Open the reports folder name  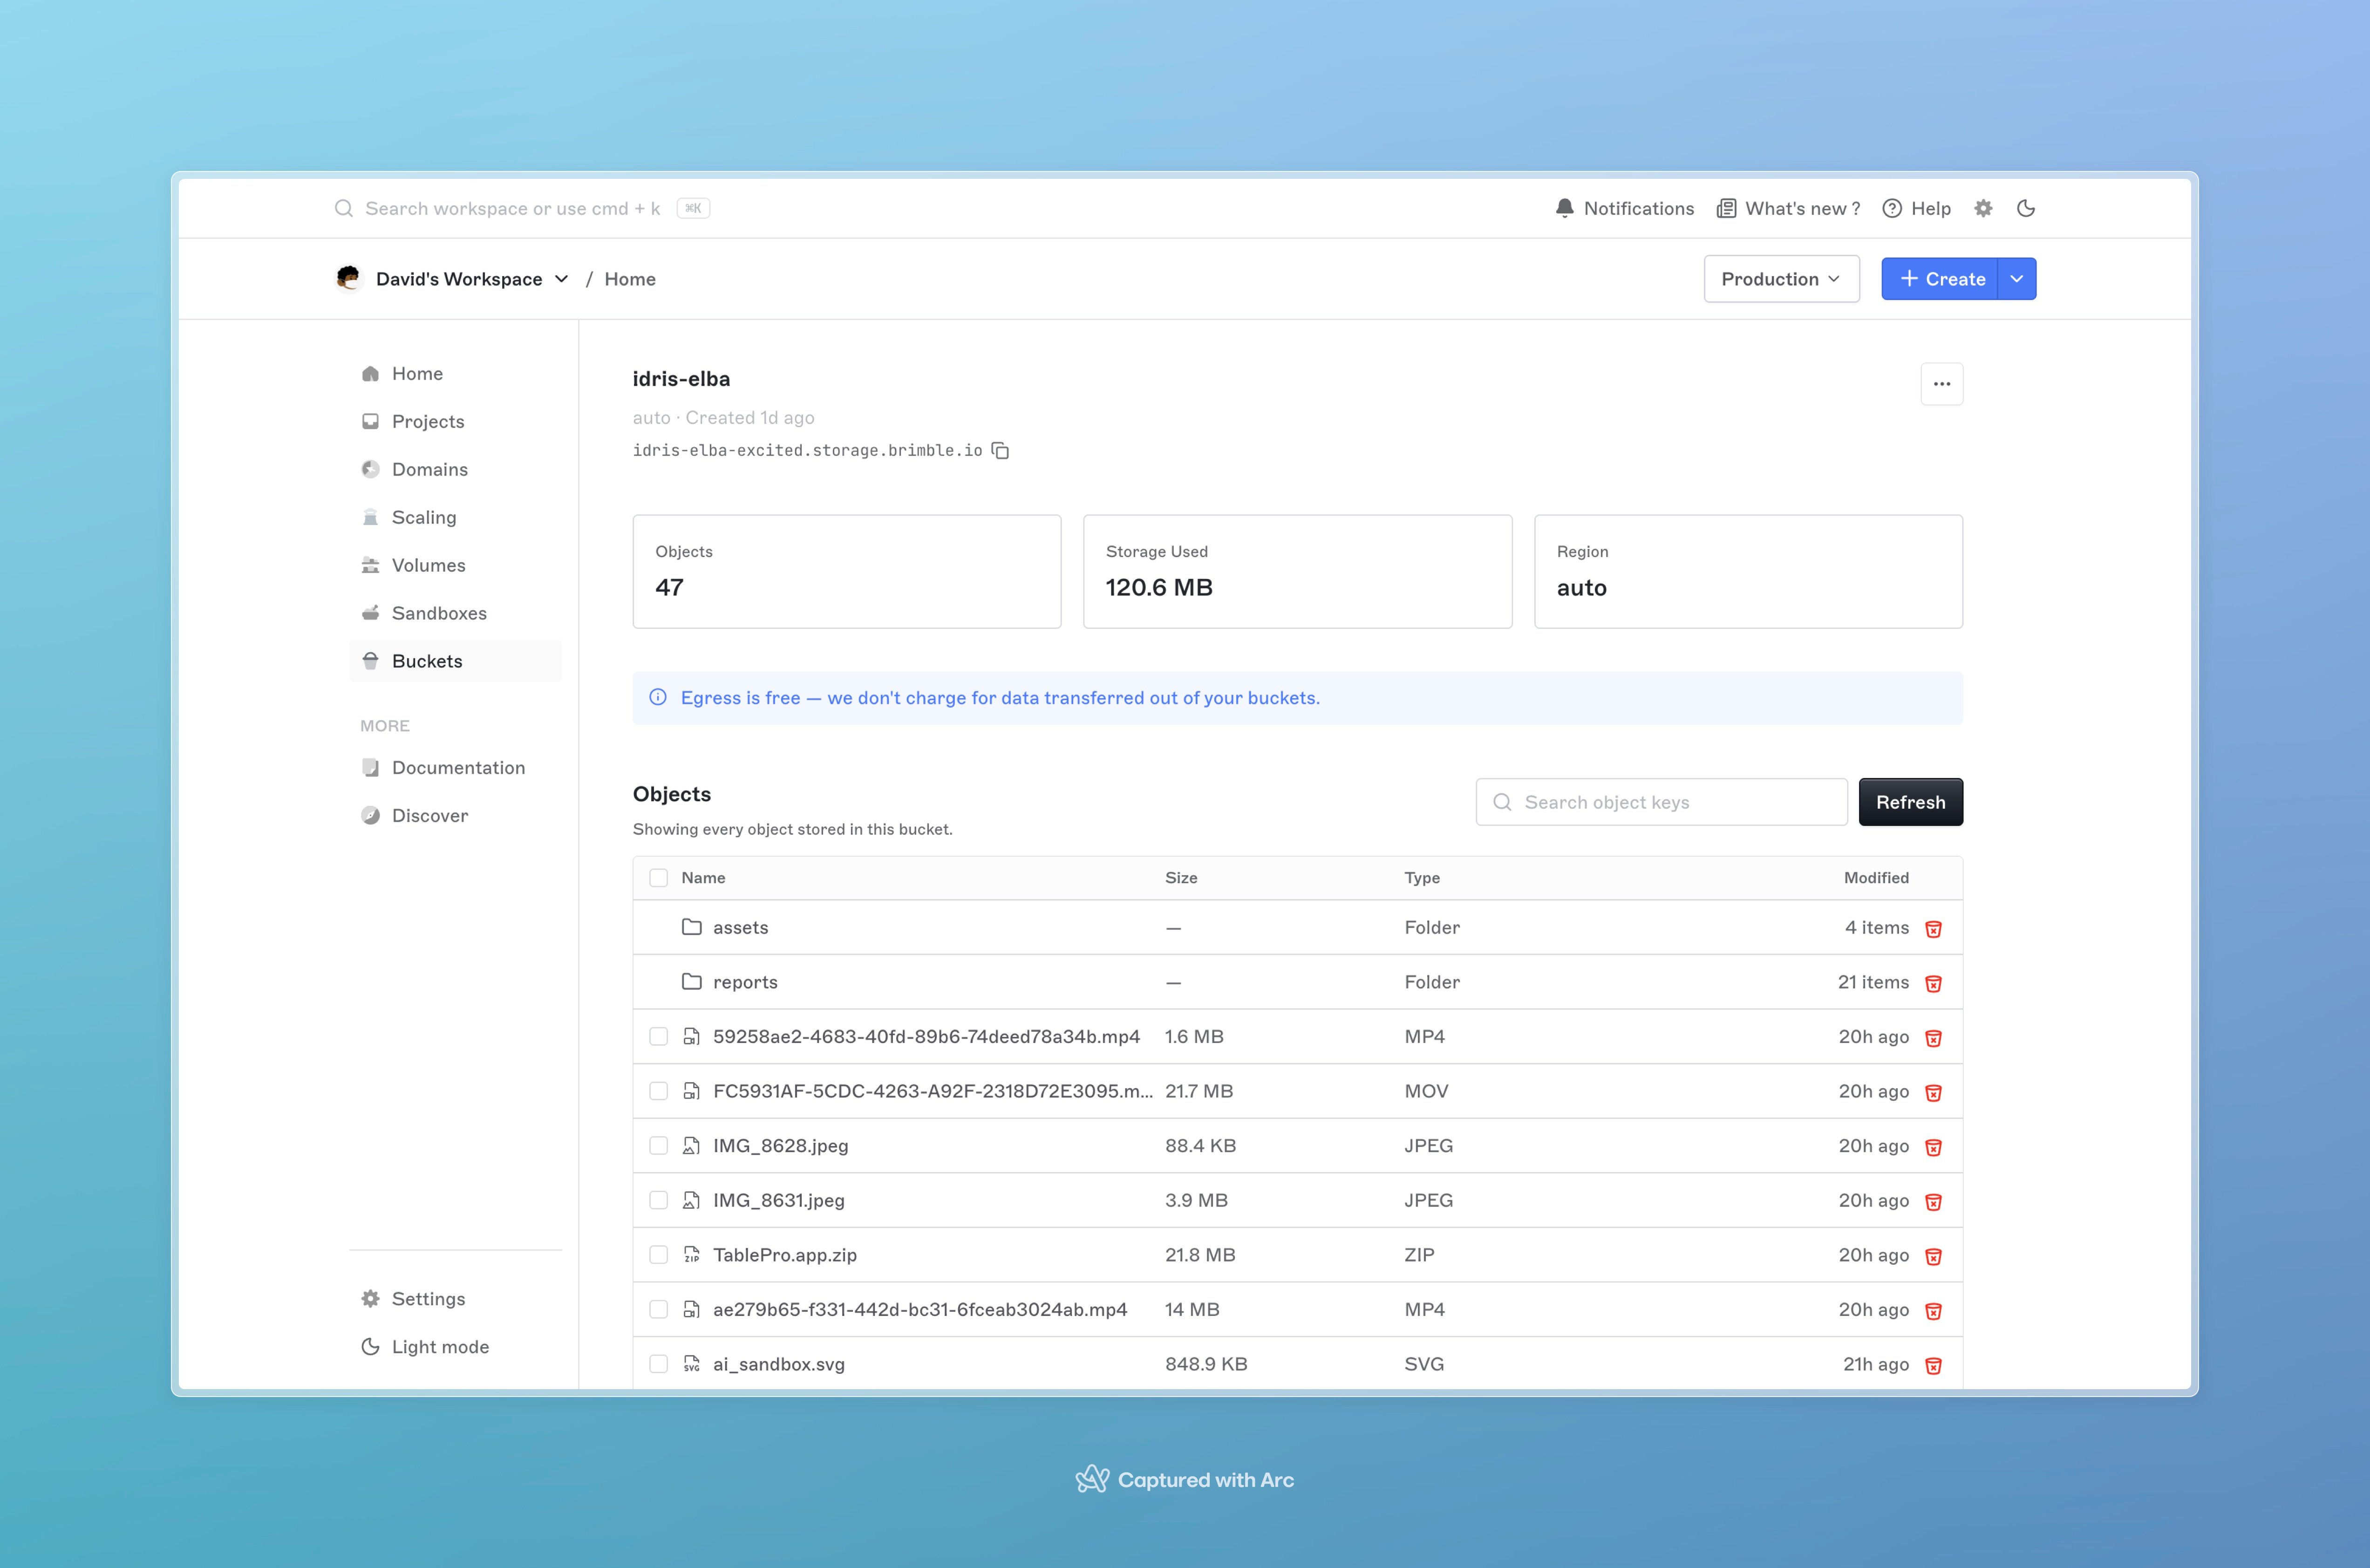tap(745, 982)
